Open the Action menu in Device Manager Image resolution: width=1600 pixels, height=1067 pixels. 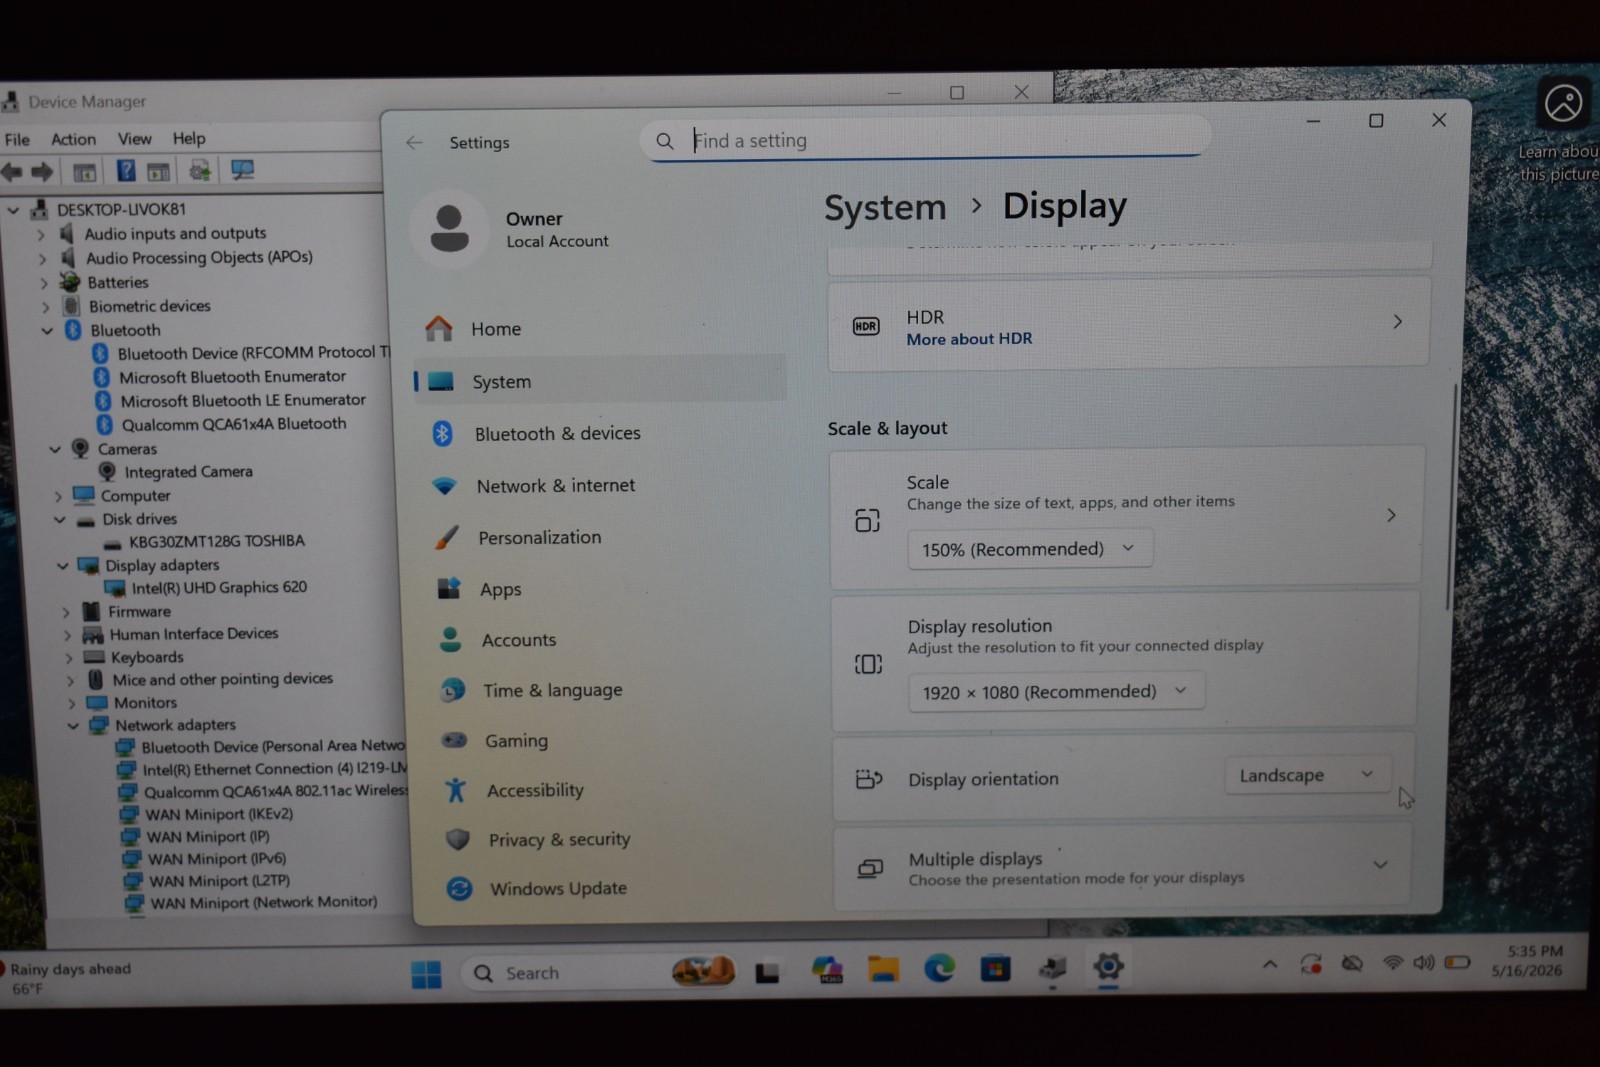tap(74, 139)
